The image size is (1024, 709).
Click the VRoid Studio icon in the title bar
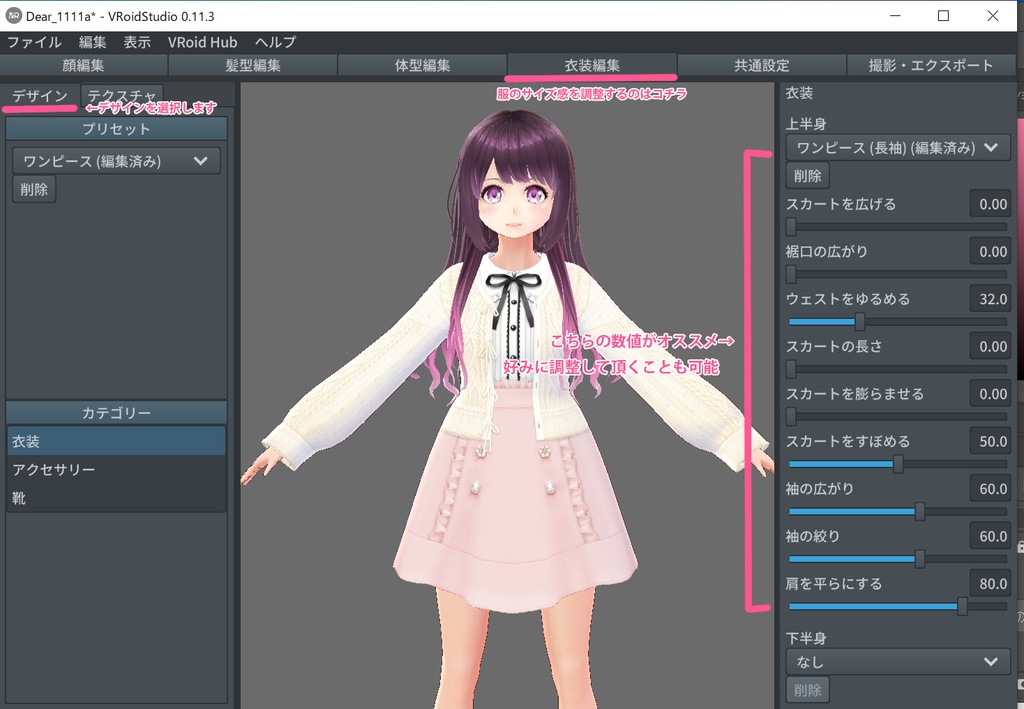click(14, 16)
